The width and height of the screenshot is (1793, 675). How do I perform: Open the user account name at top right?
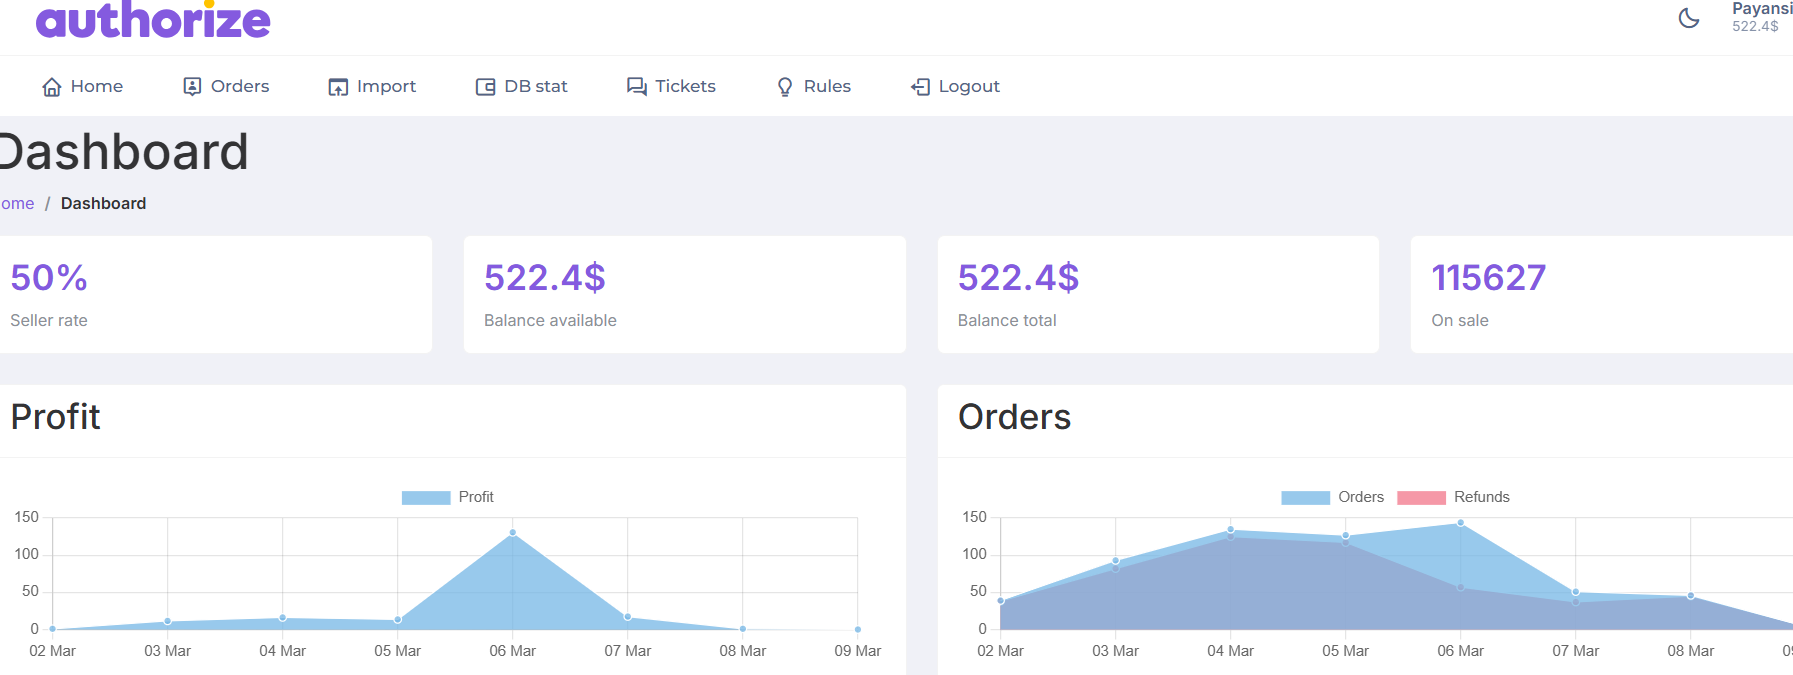tap(1761, 9)
